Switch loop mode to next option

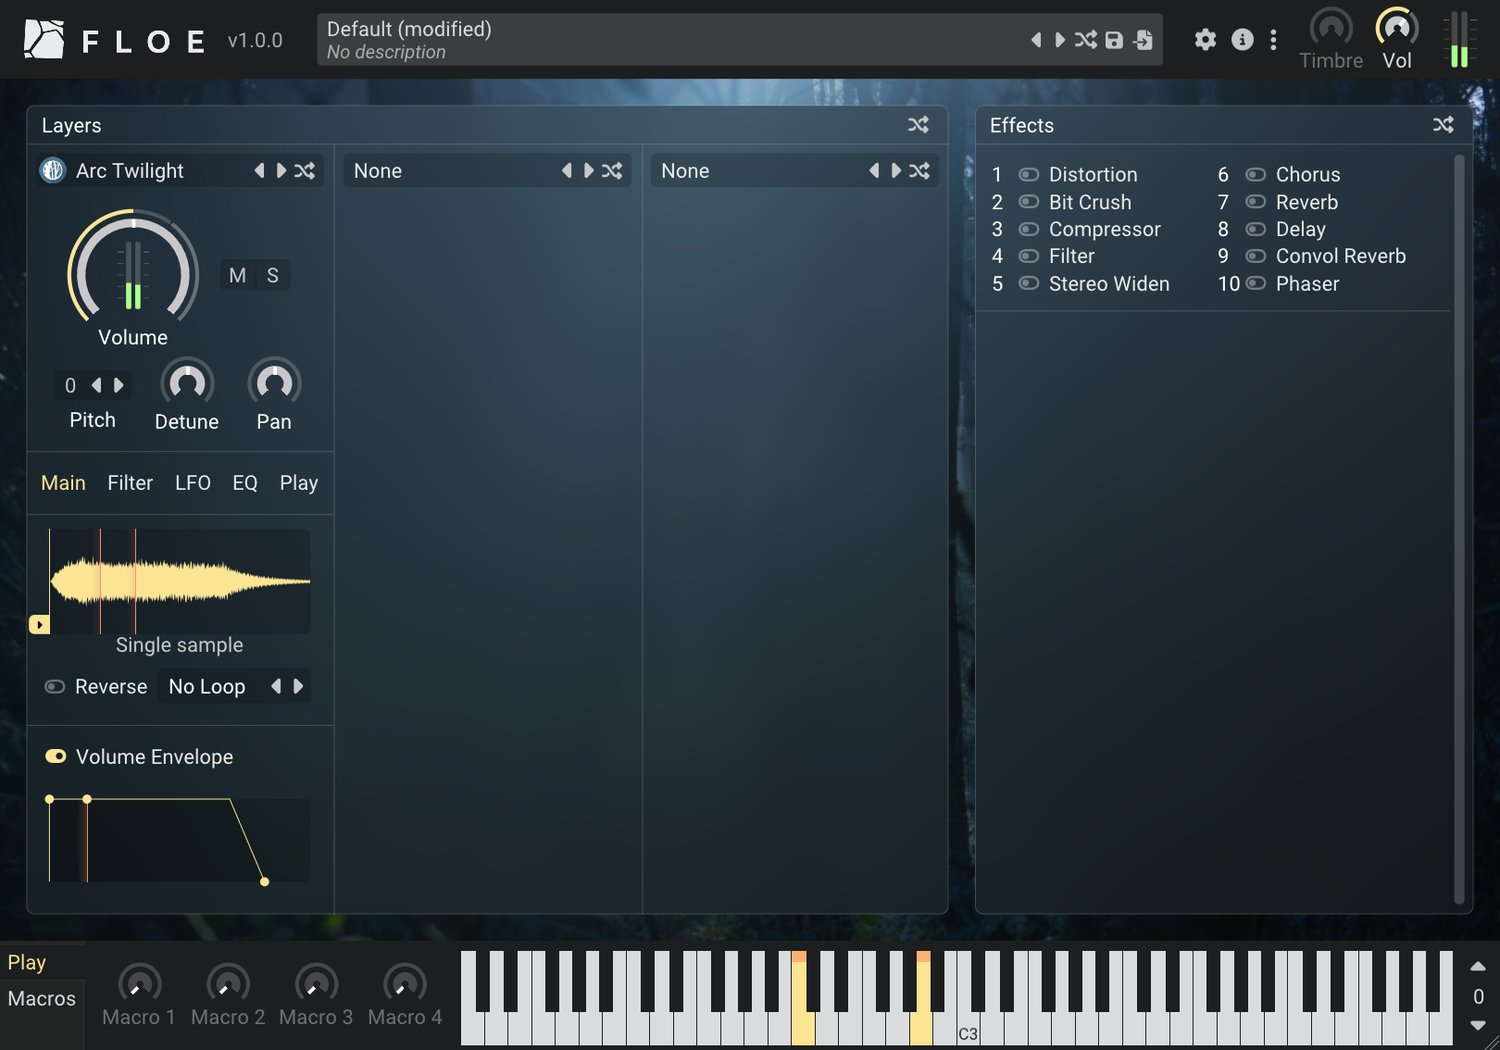click(297, 687)
